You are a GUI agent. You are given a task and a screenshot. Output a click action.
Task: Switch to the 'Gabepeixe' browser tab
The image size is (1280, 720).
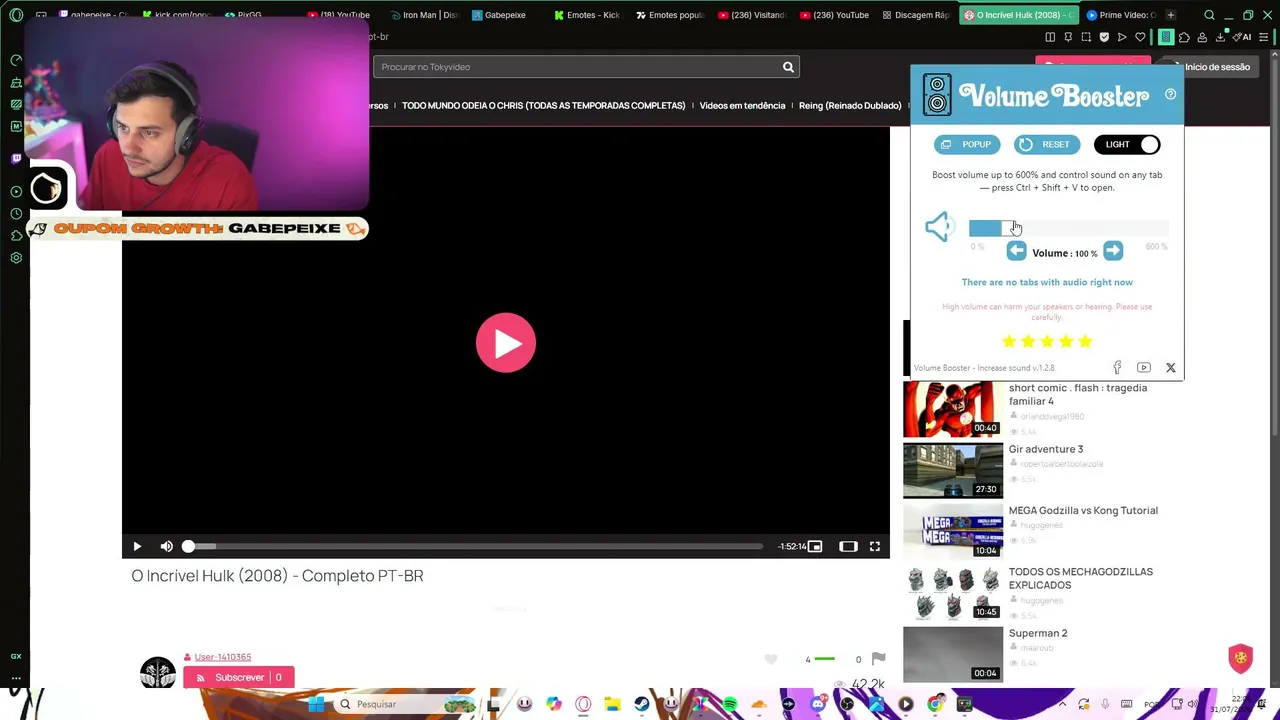click(x=499, y=15)
